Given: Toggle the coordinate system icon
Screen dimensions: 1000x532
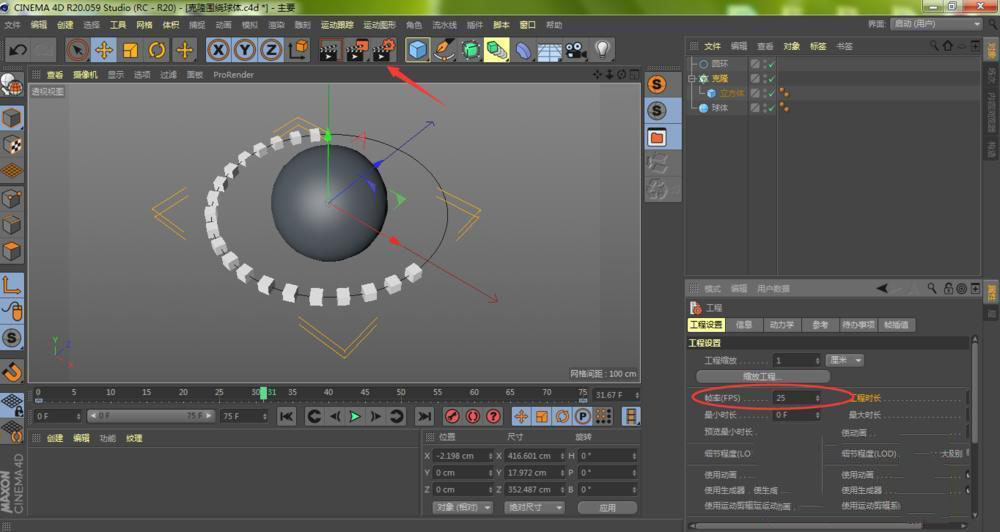Looking at the screenshot, I should click(298, 50).
